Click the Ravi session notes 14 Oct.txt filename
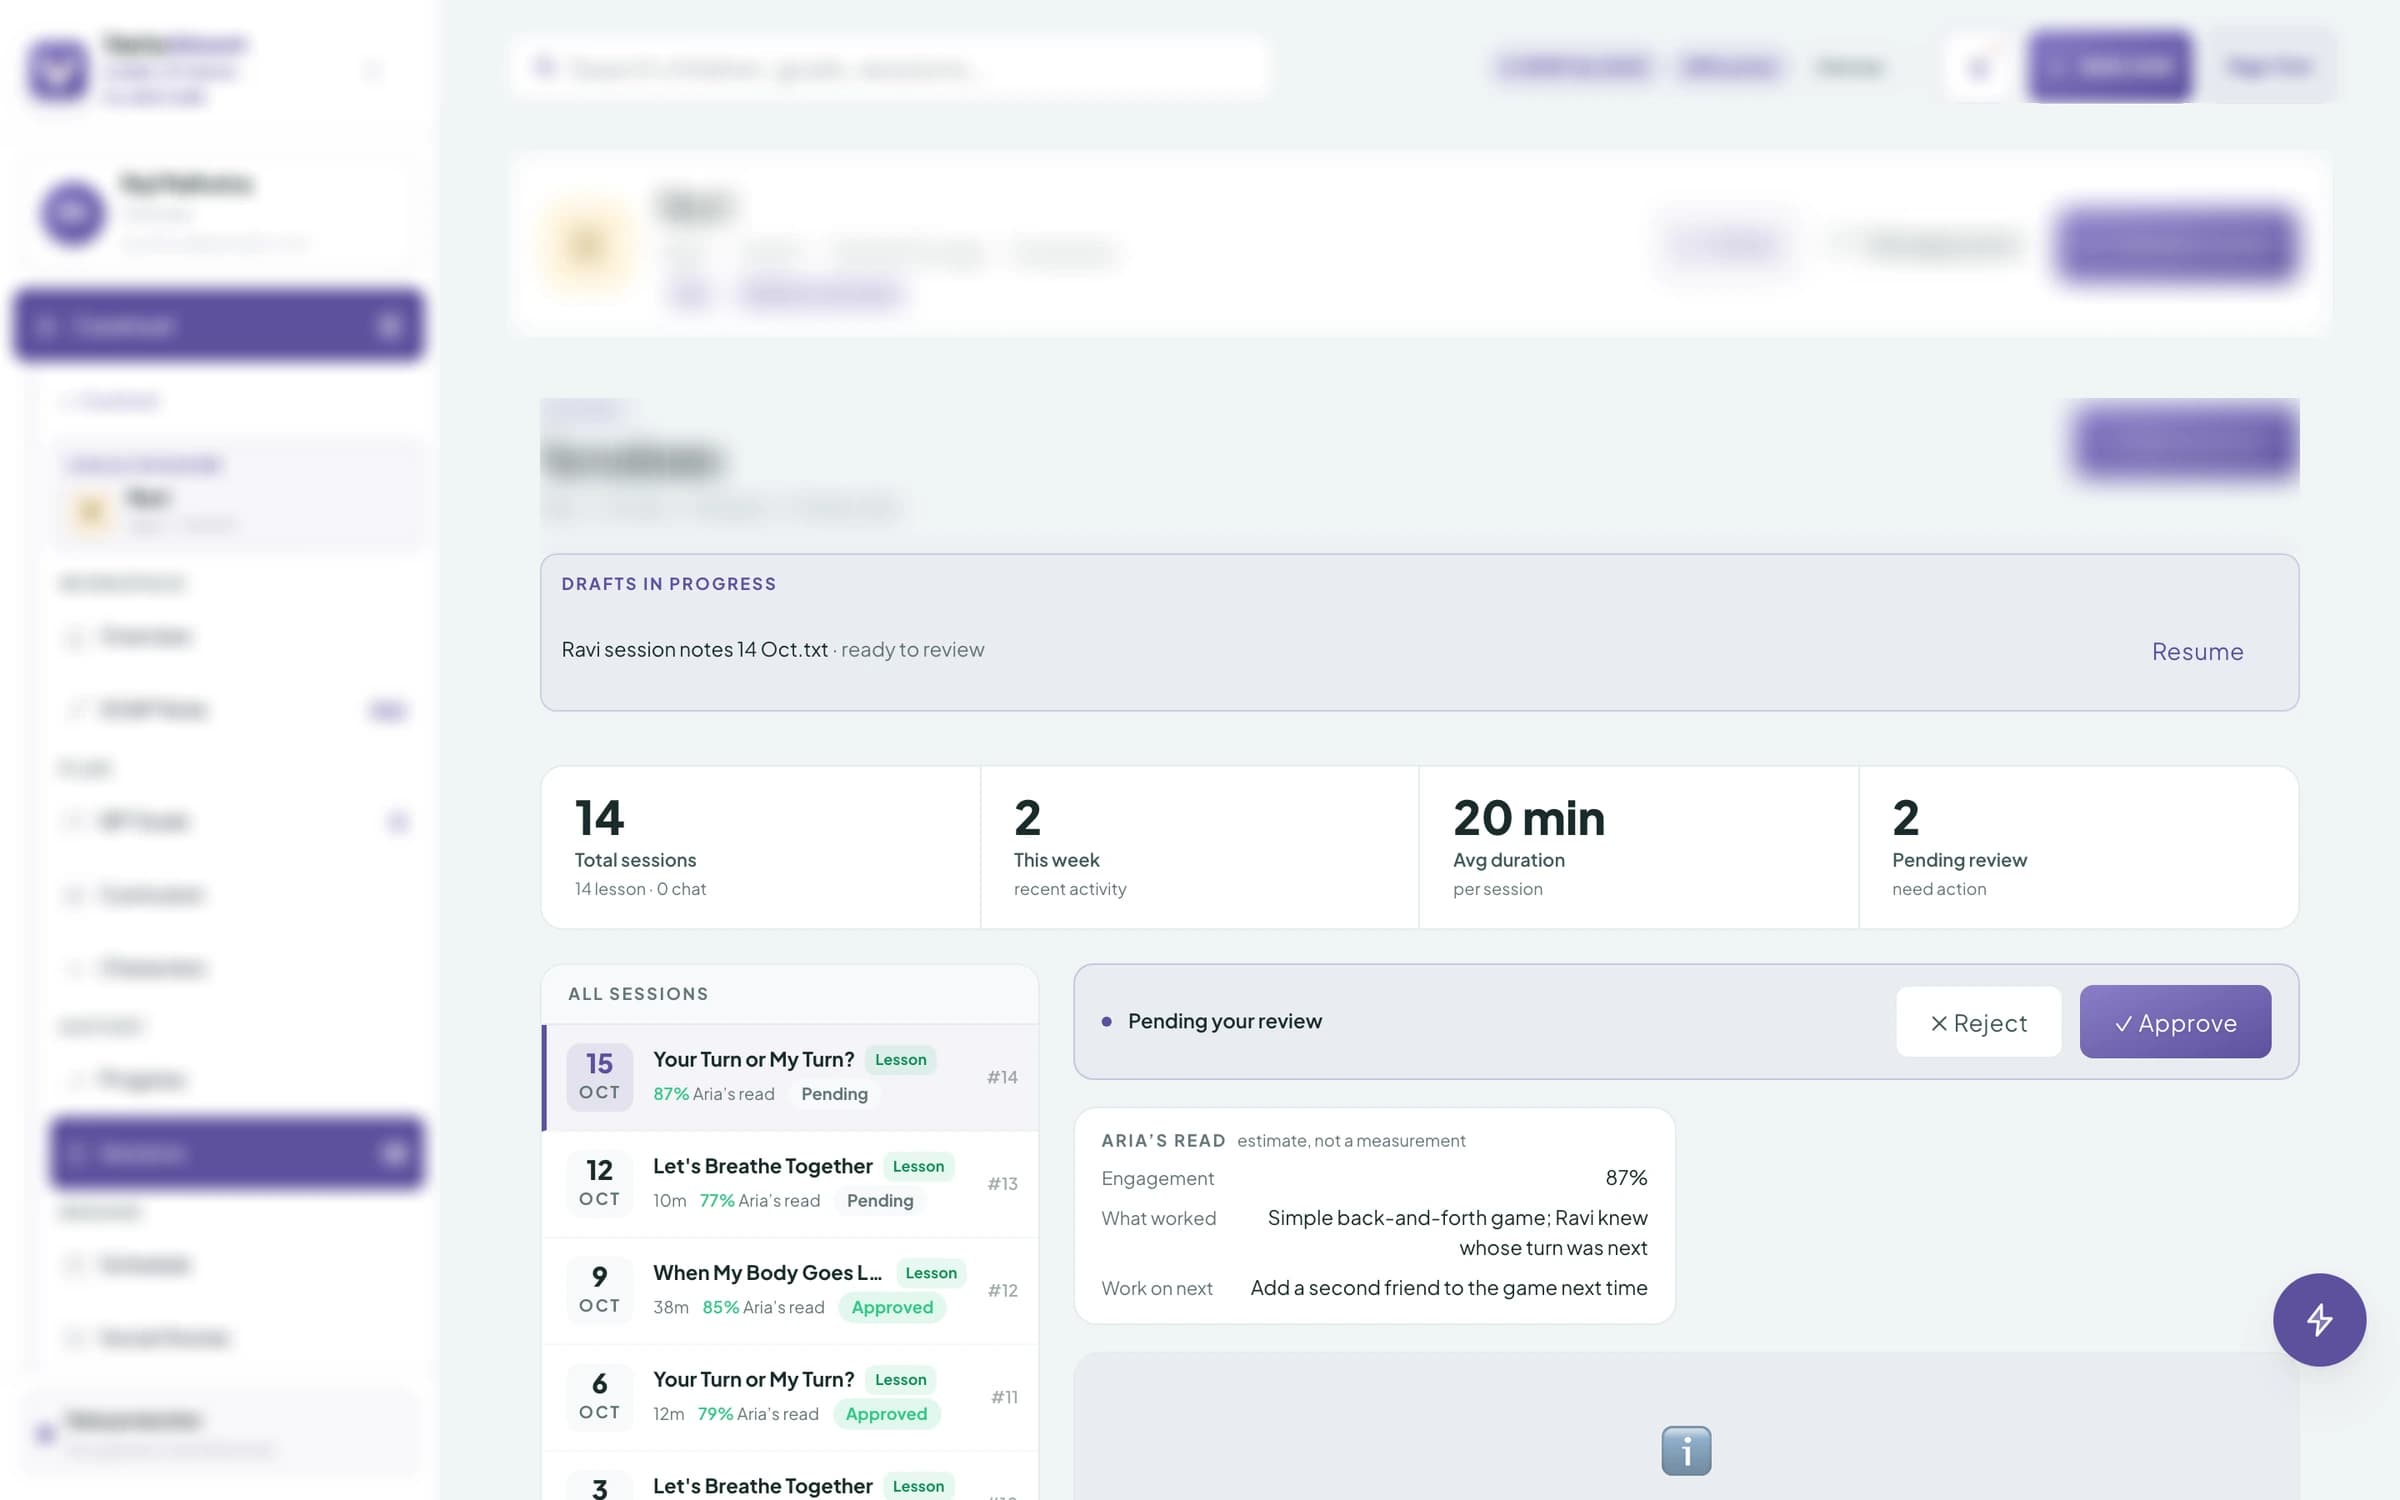This screenshot has height=1500, width=2400. [694, 650]
